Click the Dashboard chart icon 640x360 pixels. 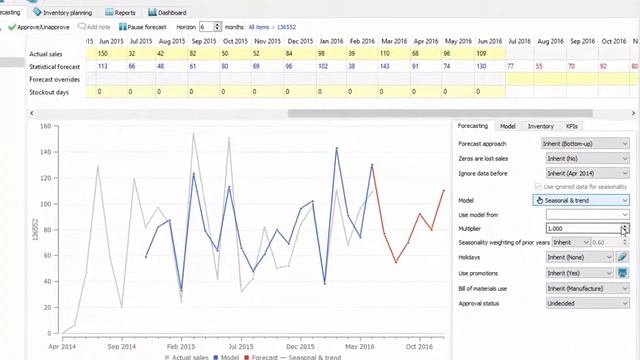pyautogui.click(x=152, y=12)
